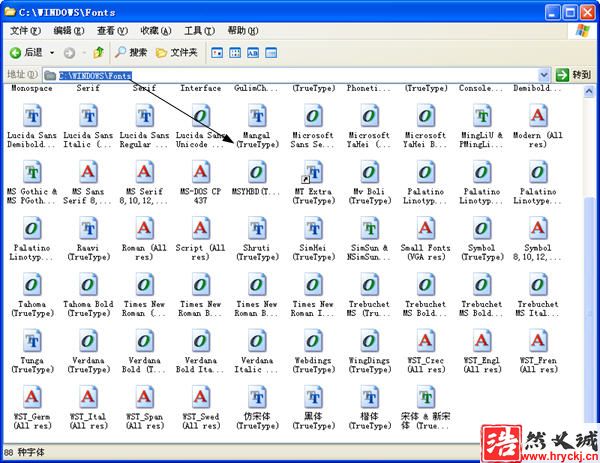Viewport: 600px width, 463px height.
Task: Select the Mv Boli font icon
Action: tap(369, 172)
